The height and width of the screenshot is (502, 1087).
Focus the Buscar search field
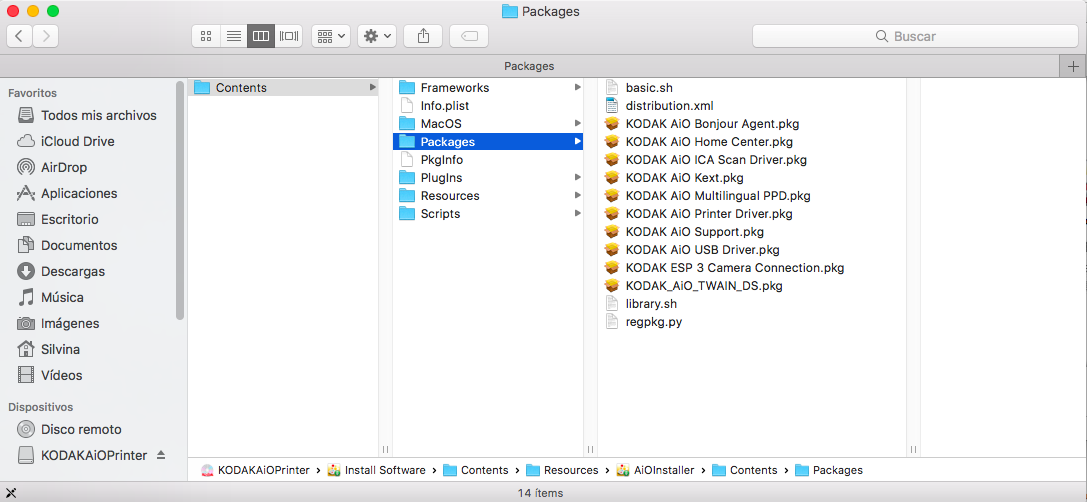click(915, 36)
